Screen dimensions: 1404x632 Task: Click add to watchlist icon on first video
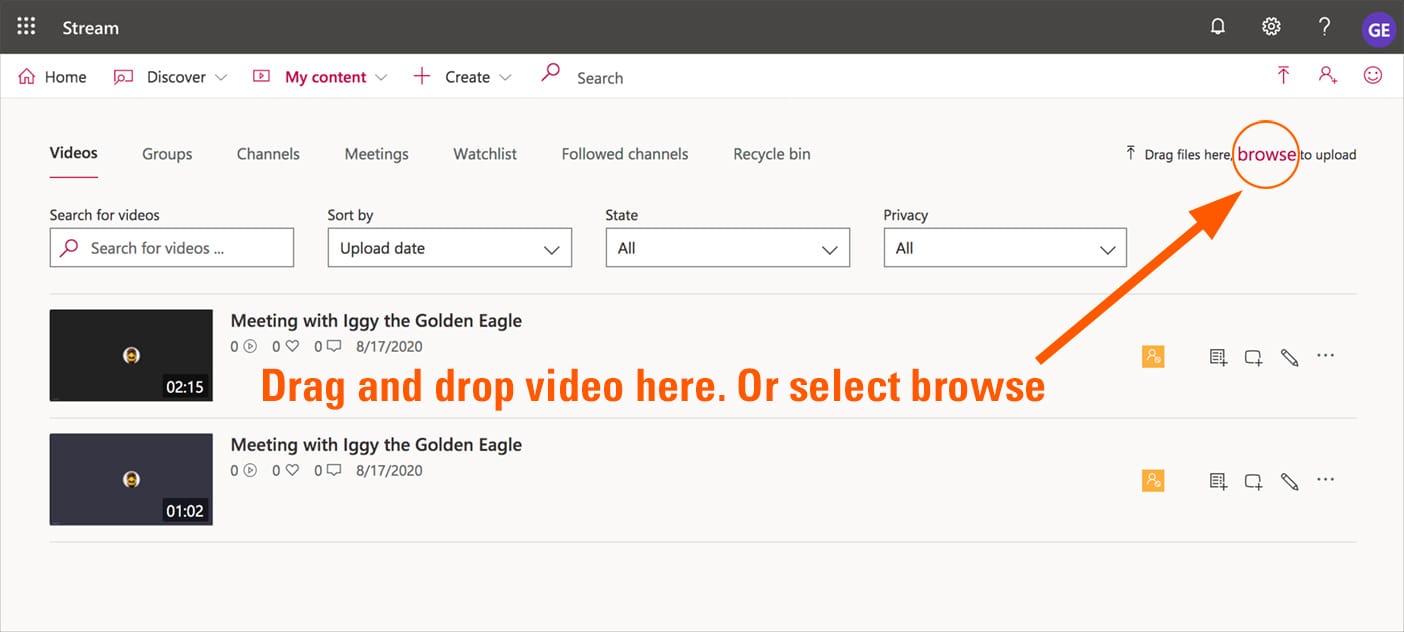coord(1218,357)
